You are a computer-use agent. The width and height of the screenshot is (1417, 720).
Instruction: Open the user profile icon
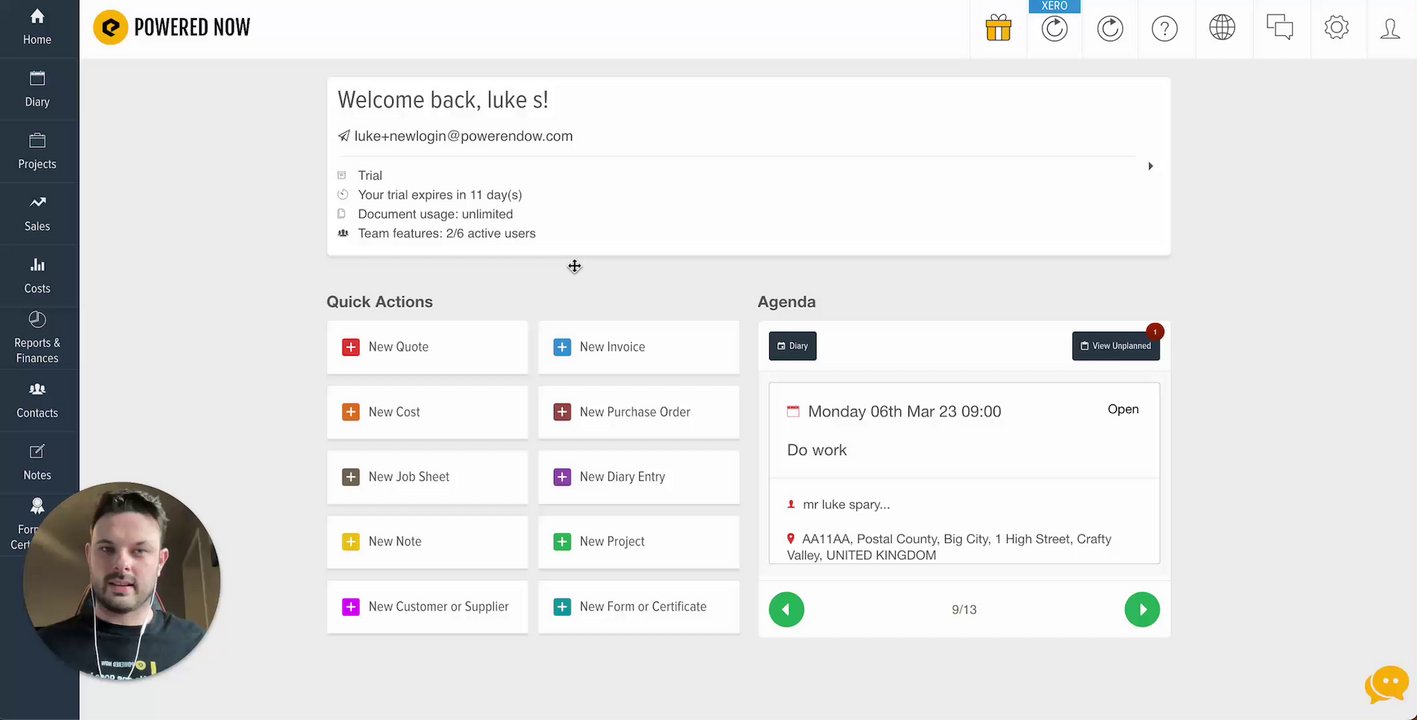click(1390, 28)
